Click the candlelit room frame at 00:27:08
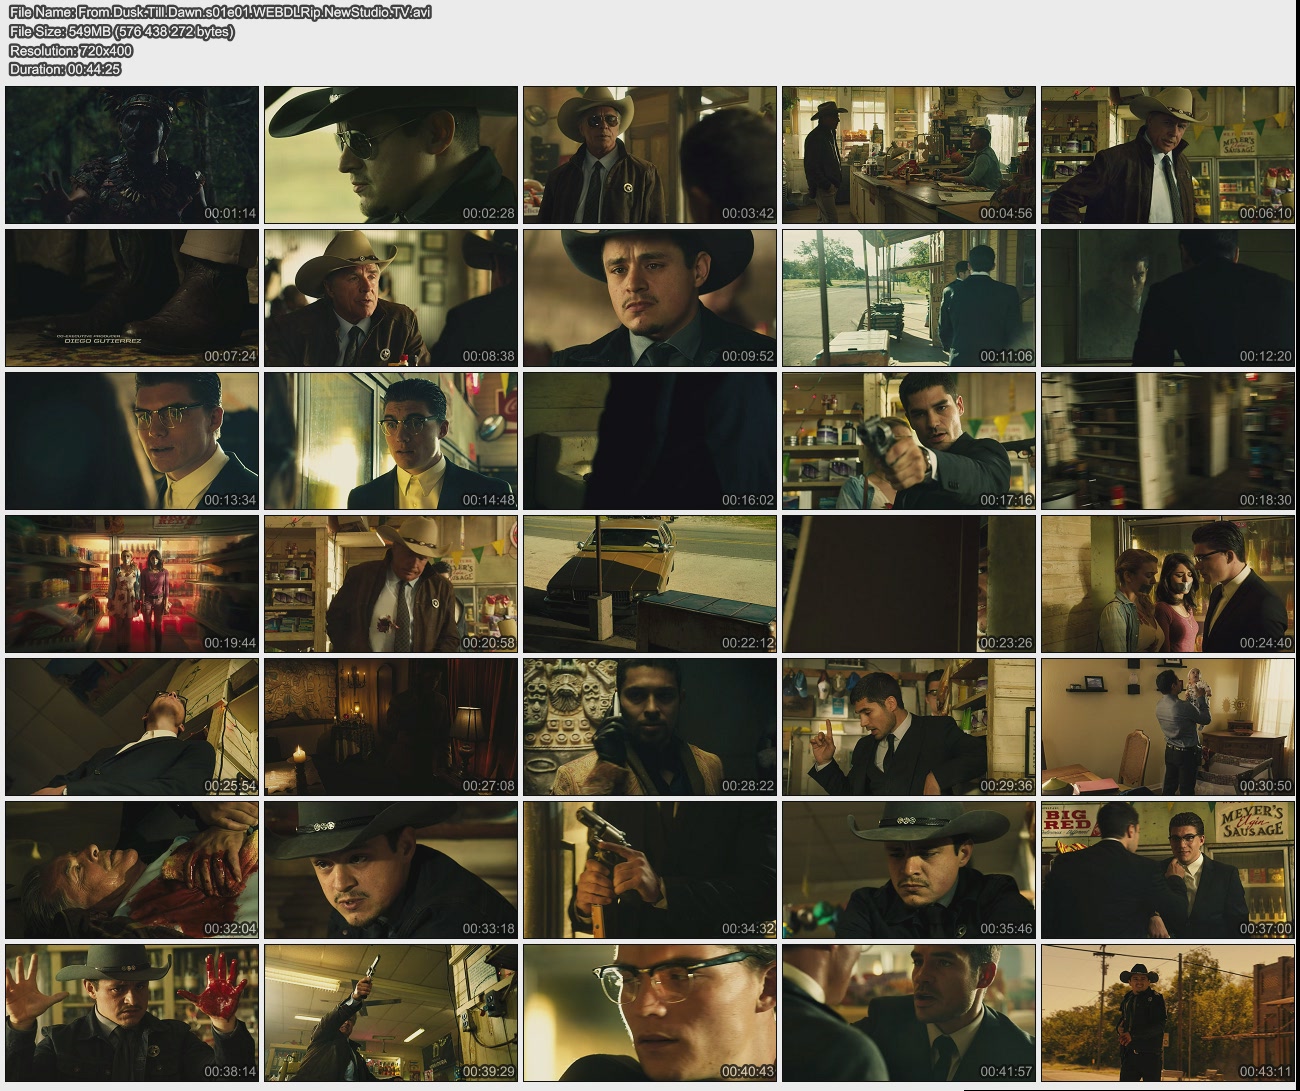The image size is (1300, 1091). pos(391,727)
